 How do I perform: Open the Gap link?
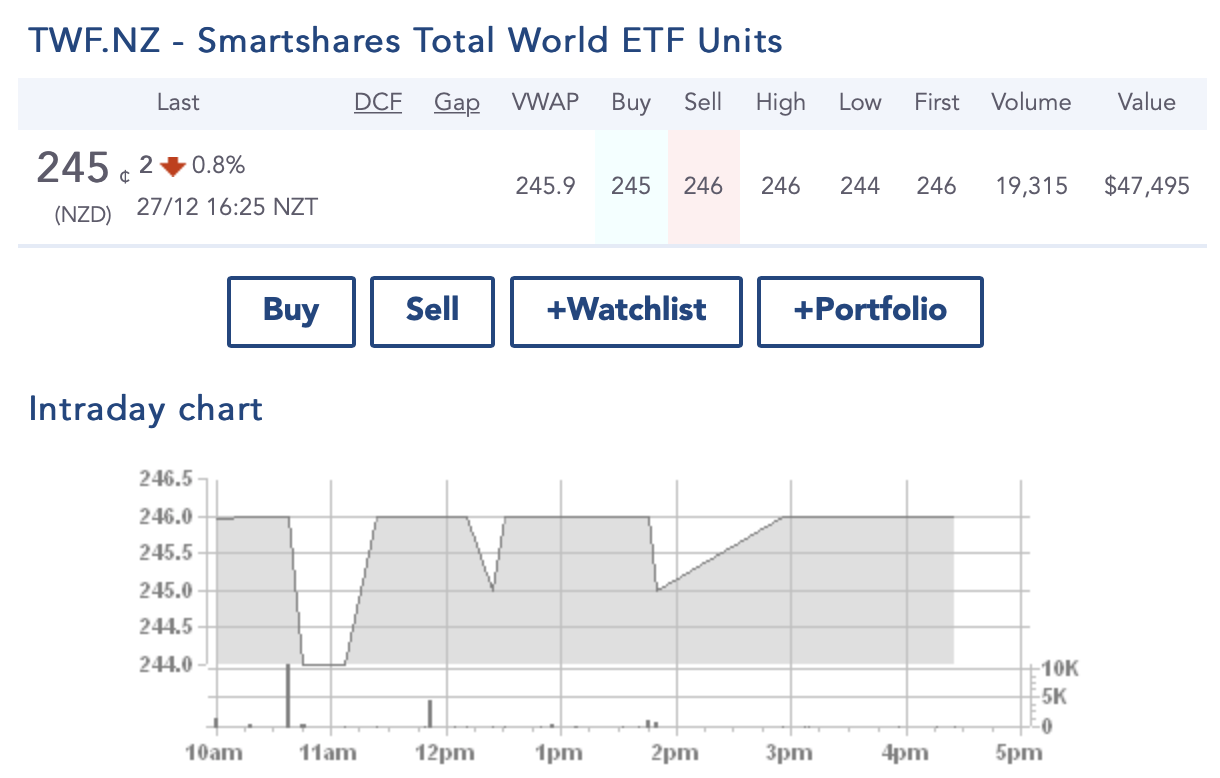point(456,102)
